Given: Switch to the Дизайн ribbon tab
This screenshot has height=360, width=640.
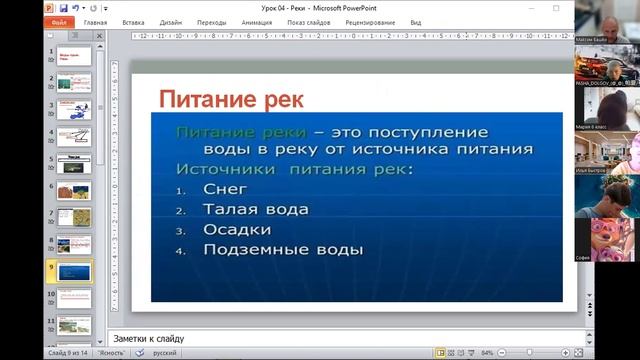Looking at the screenshot, I should [171, 22].
